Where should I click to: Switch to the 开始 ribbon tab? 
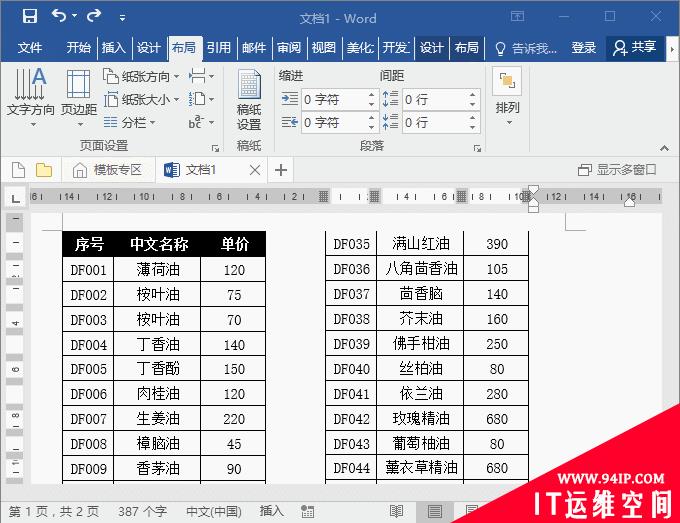(78, 47)
